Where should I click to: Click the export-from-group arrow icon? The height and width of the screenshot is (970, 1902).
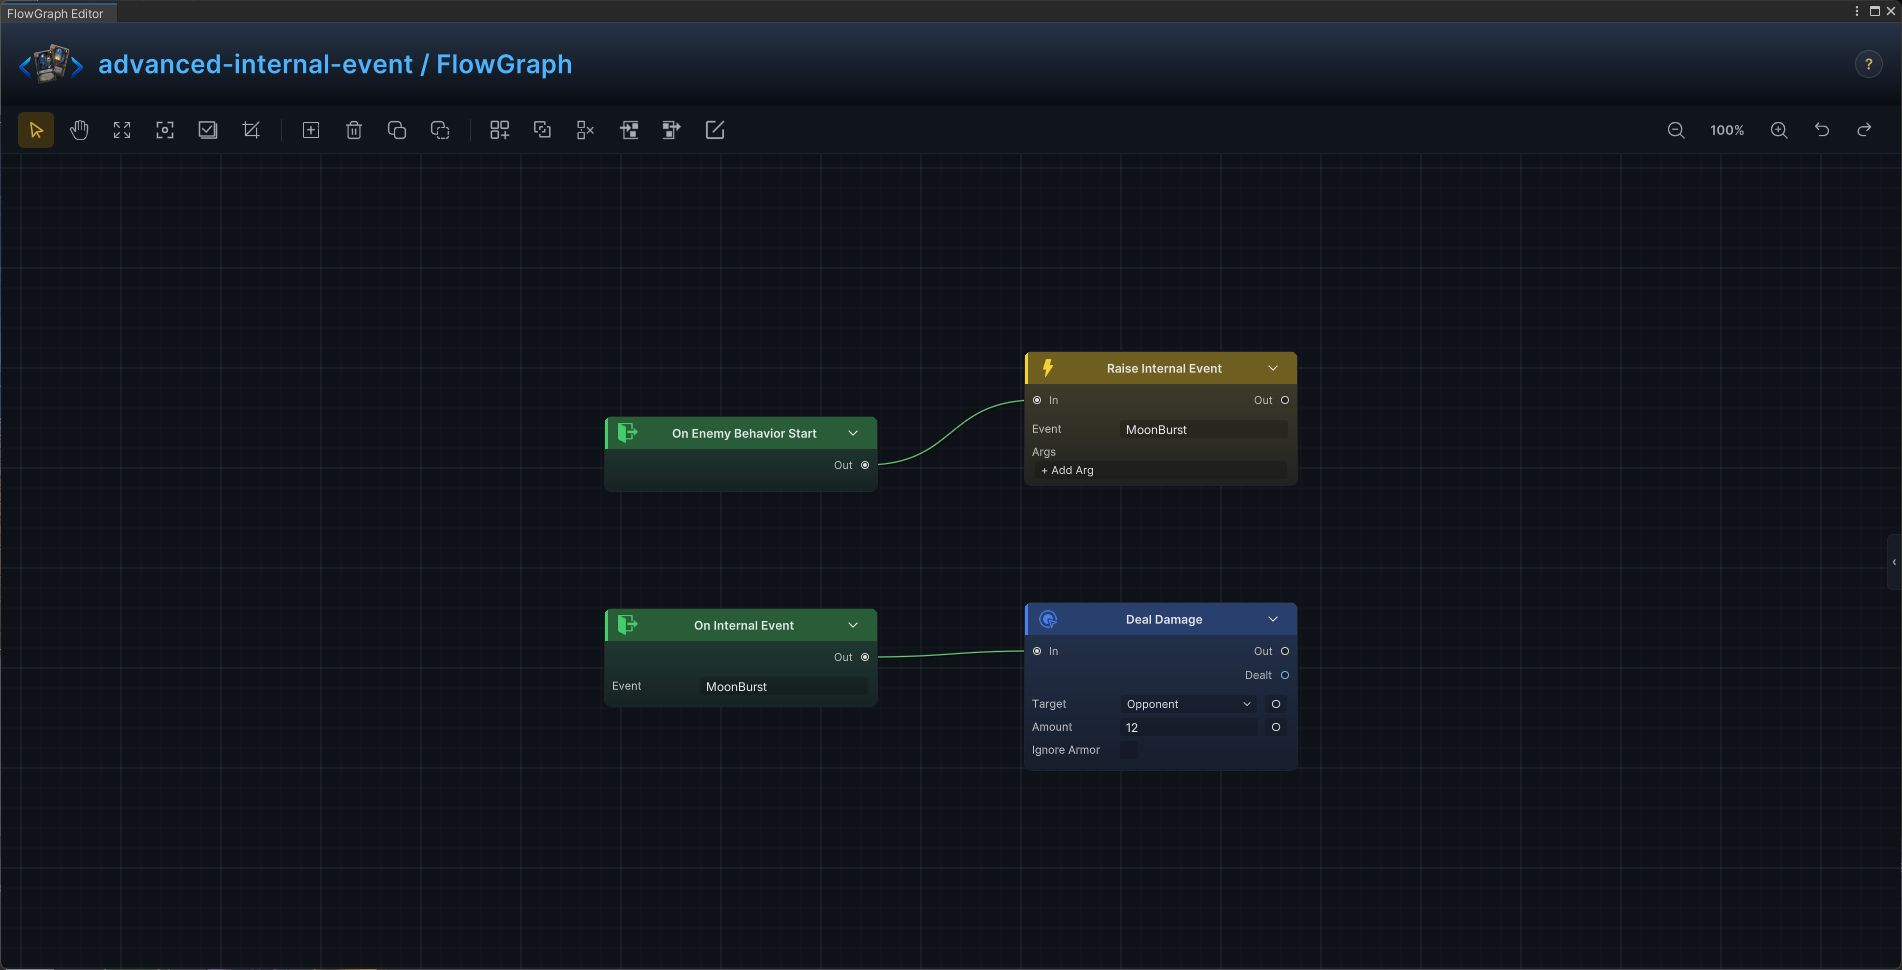pos(672,130)
